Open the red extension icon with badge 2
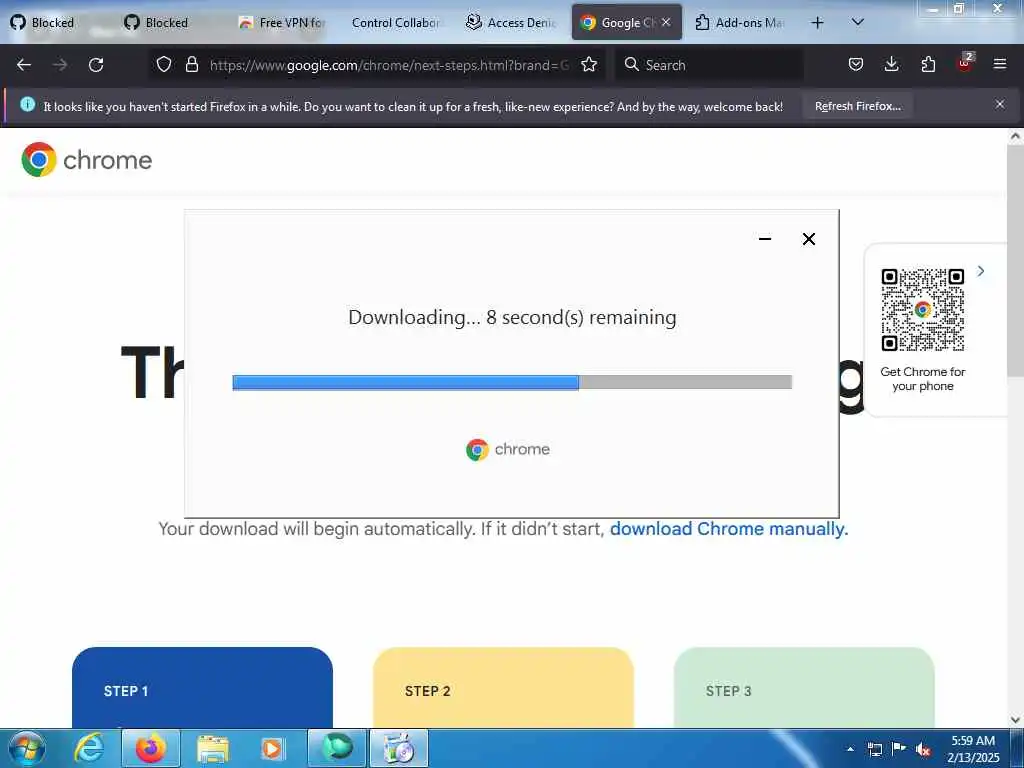 click(965, 63)
